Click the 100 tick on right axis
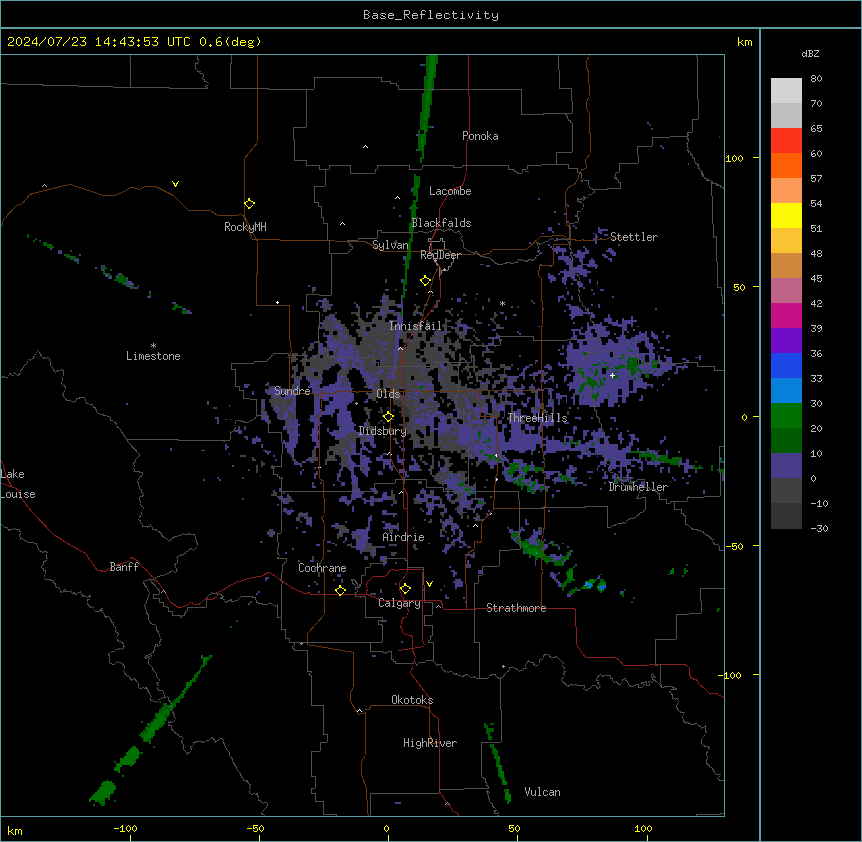The height and width of the screenshot is (842, 862). 734,158
